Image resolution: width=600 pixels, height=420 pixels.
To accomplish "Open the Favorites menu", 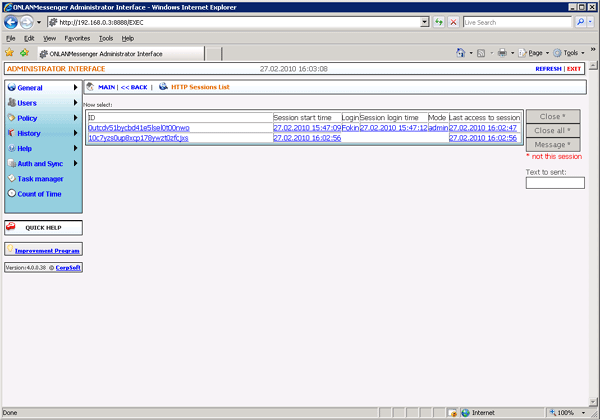I will [77, 37].
